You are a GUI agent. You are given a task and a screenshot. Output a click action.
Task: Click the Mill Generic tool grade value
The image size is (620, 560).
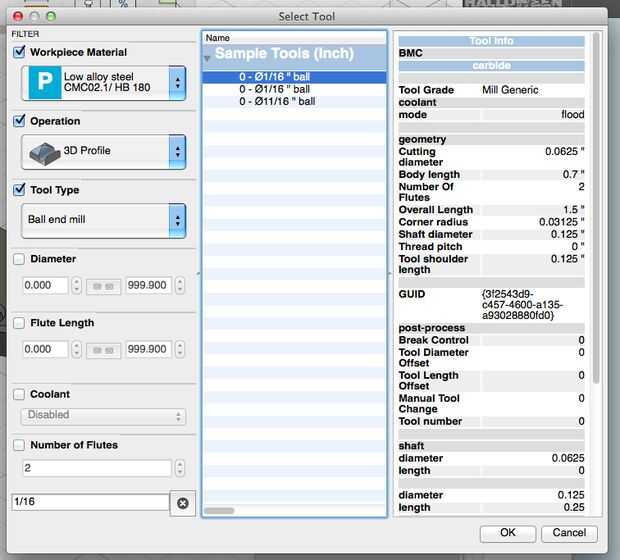[x=510, y=90]
